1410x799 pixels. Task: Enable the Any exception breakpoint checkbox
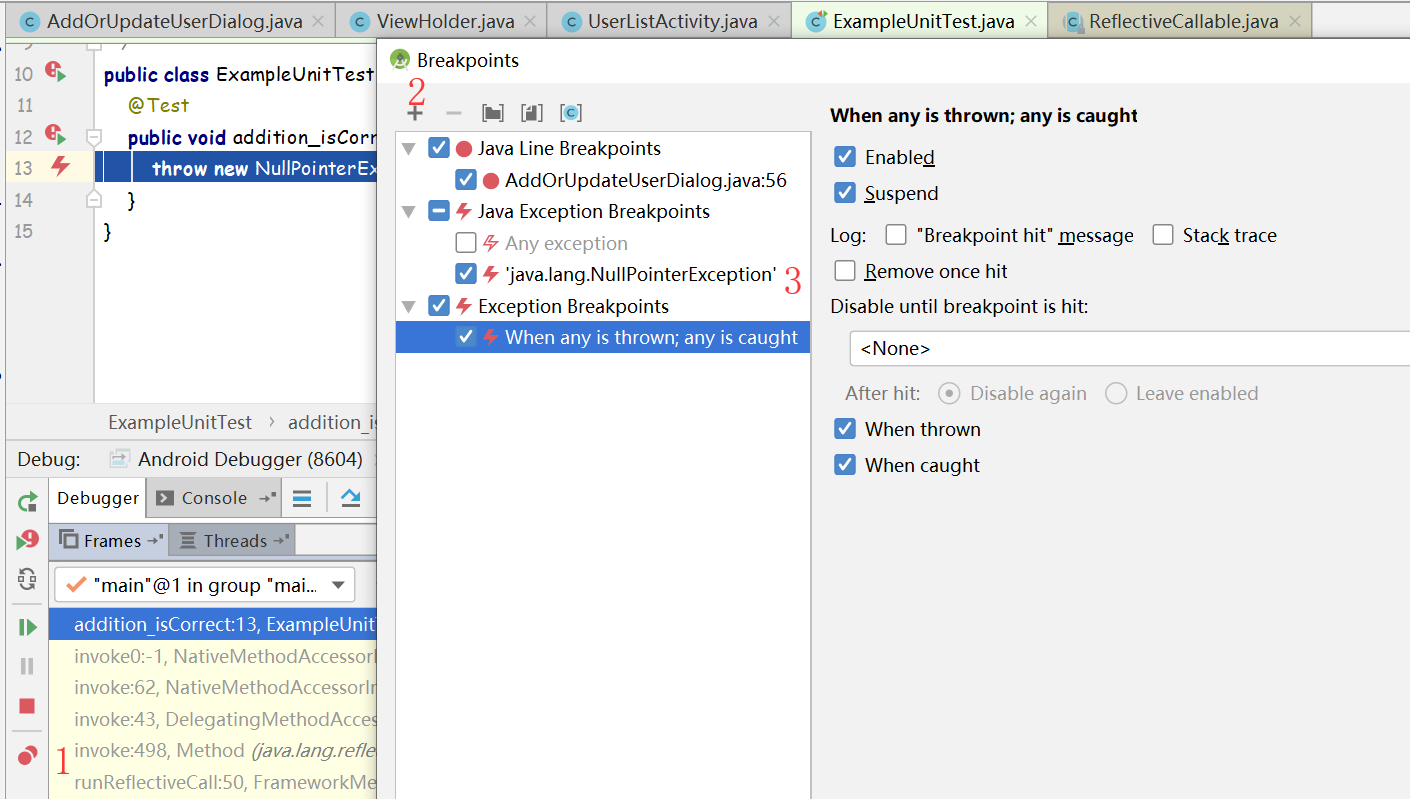click(466, 243)
